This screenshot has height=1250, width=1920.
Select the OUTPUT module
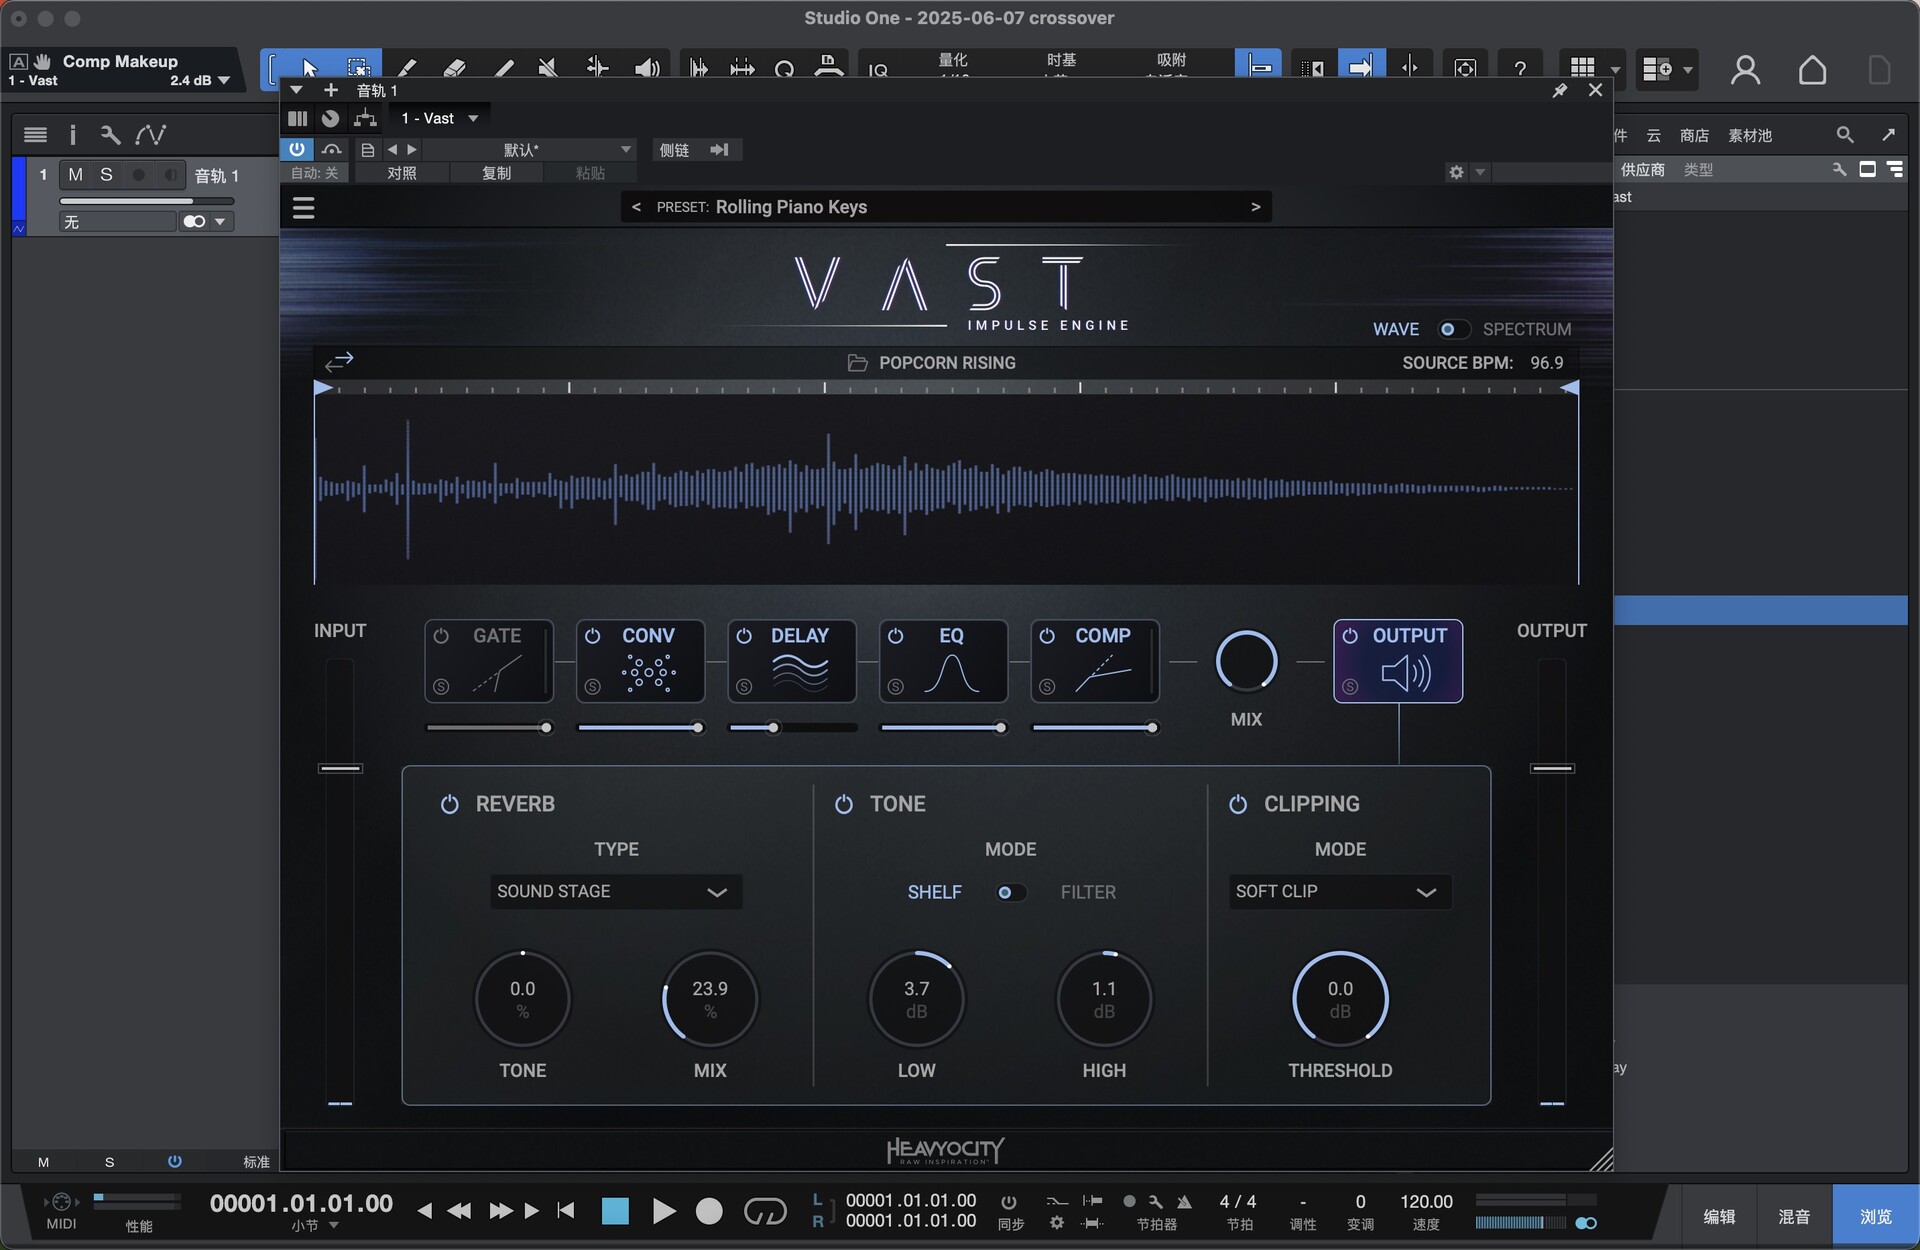pyautogui.click(x=1398, y=661)
